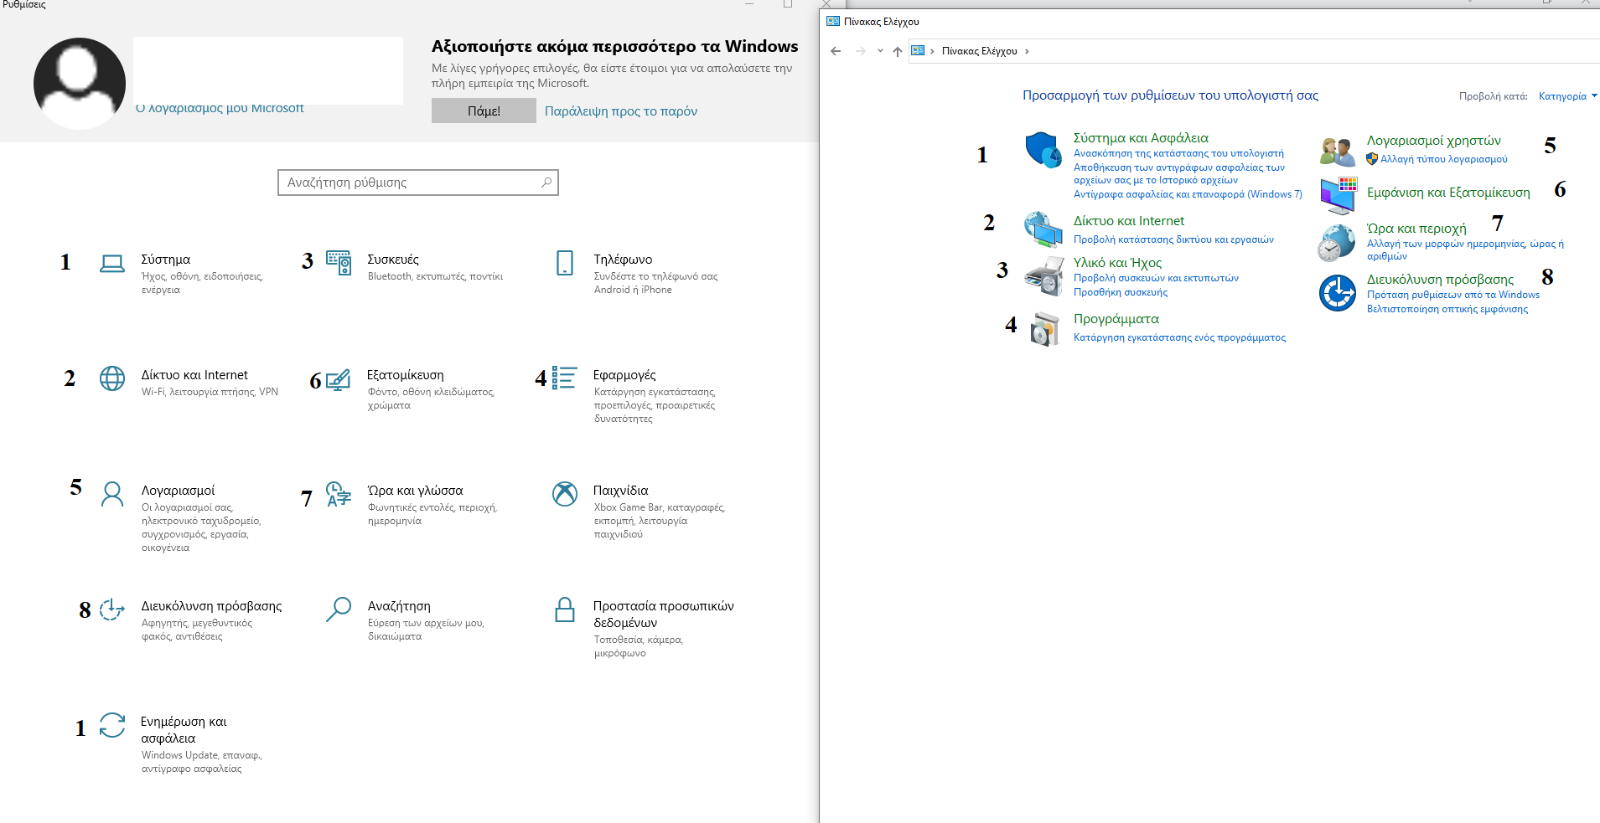Click the up-one-level arrow in Control Panel
The width and height of the screenshot is (1600, 823).
coord(897,51)
